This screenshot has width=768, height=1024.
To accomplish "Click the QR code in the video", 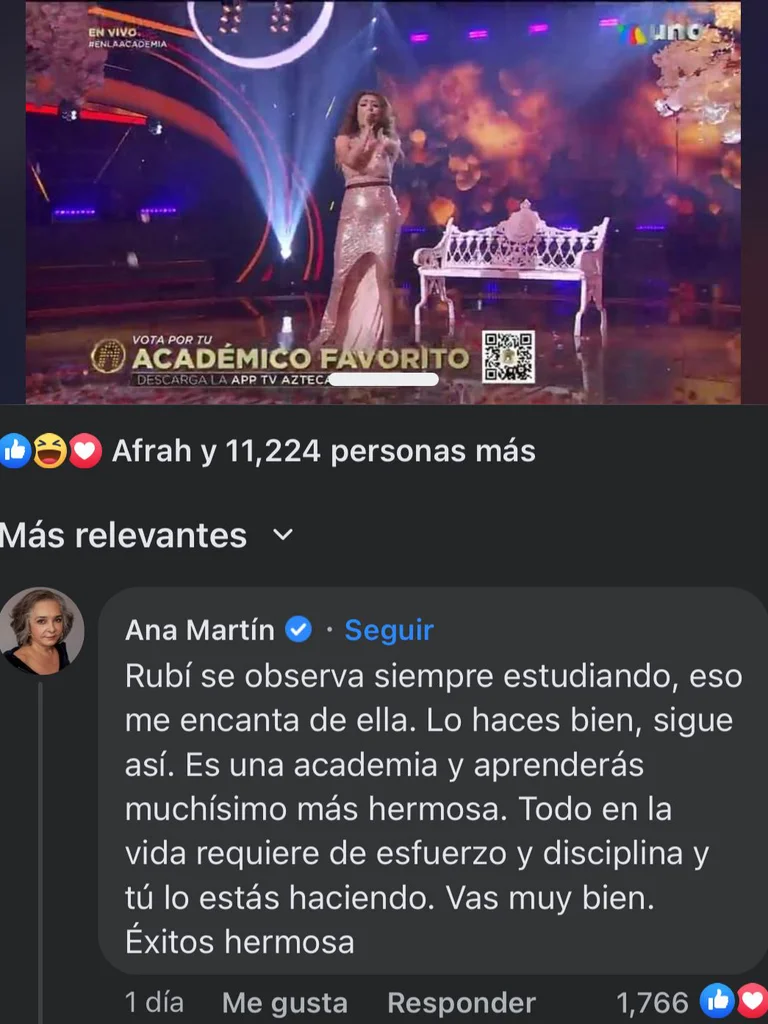I will click(508, 357).
